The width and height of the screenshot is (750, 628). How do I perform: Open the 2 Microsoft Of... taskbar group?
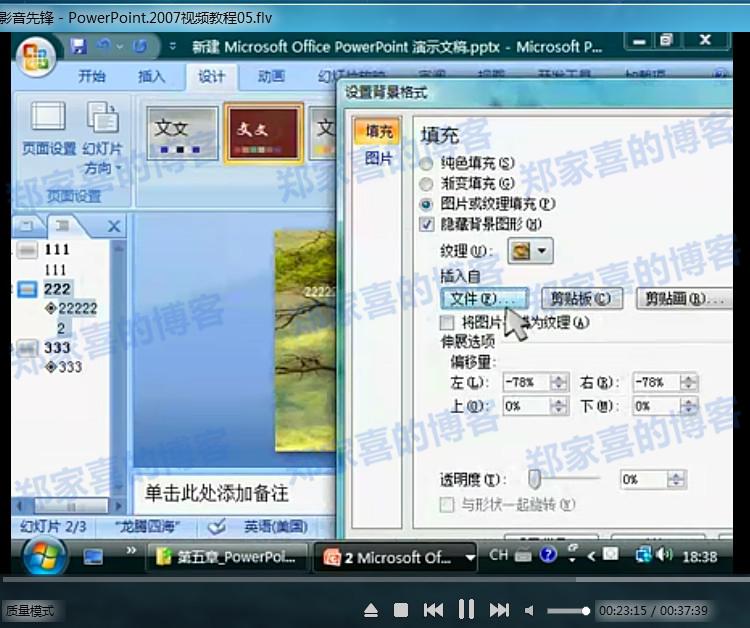coord(395,557)
